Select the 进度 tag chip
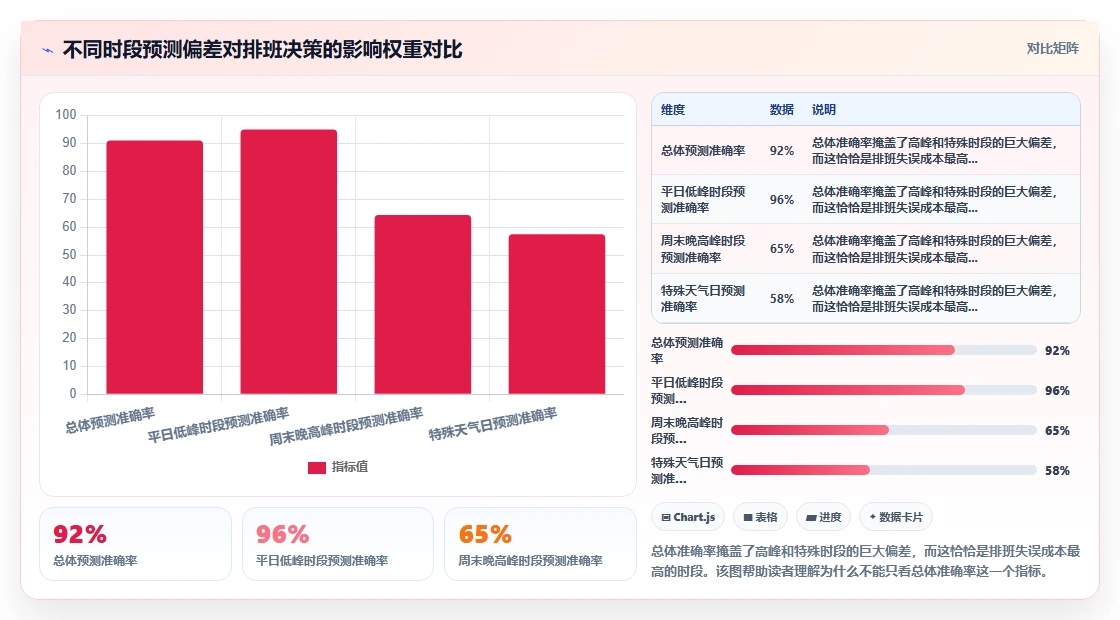Screen dimensions: 1120x620 pos(823,517)
